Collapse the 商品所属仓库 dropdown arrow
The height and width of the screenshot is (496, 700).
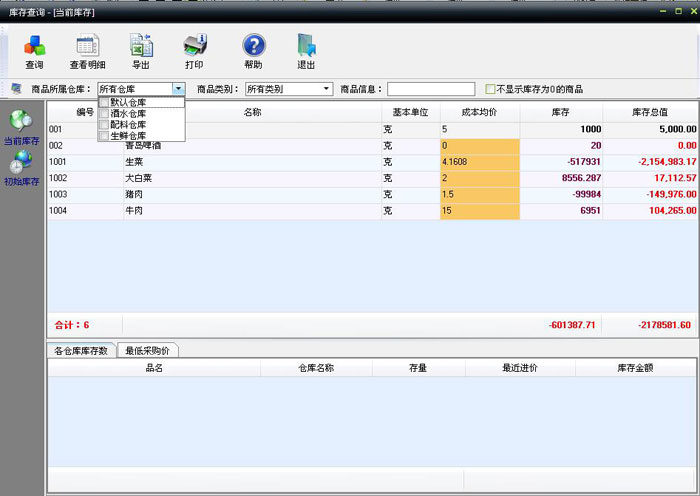(178, 89)
